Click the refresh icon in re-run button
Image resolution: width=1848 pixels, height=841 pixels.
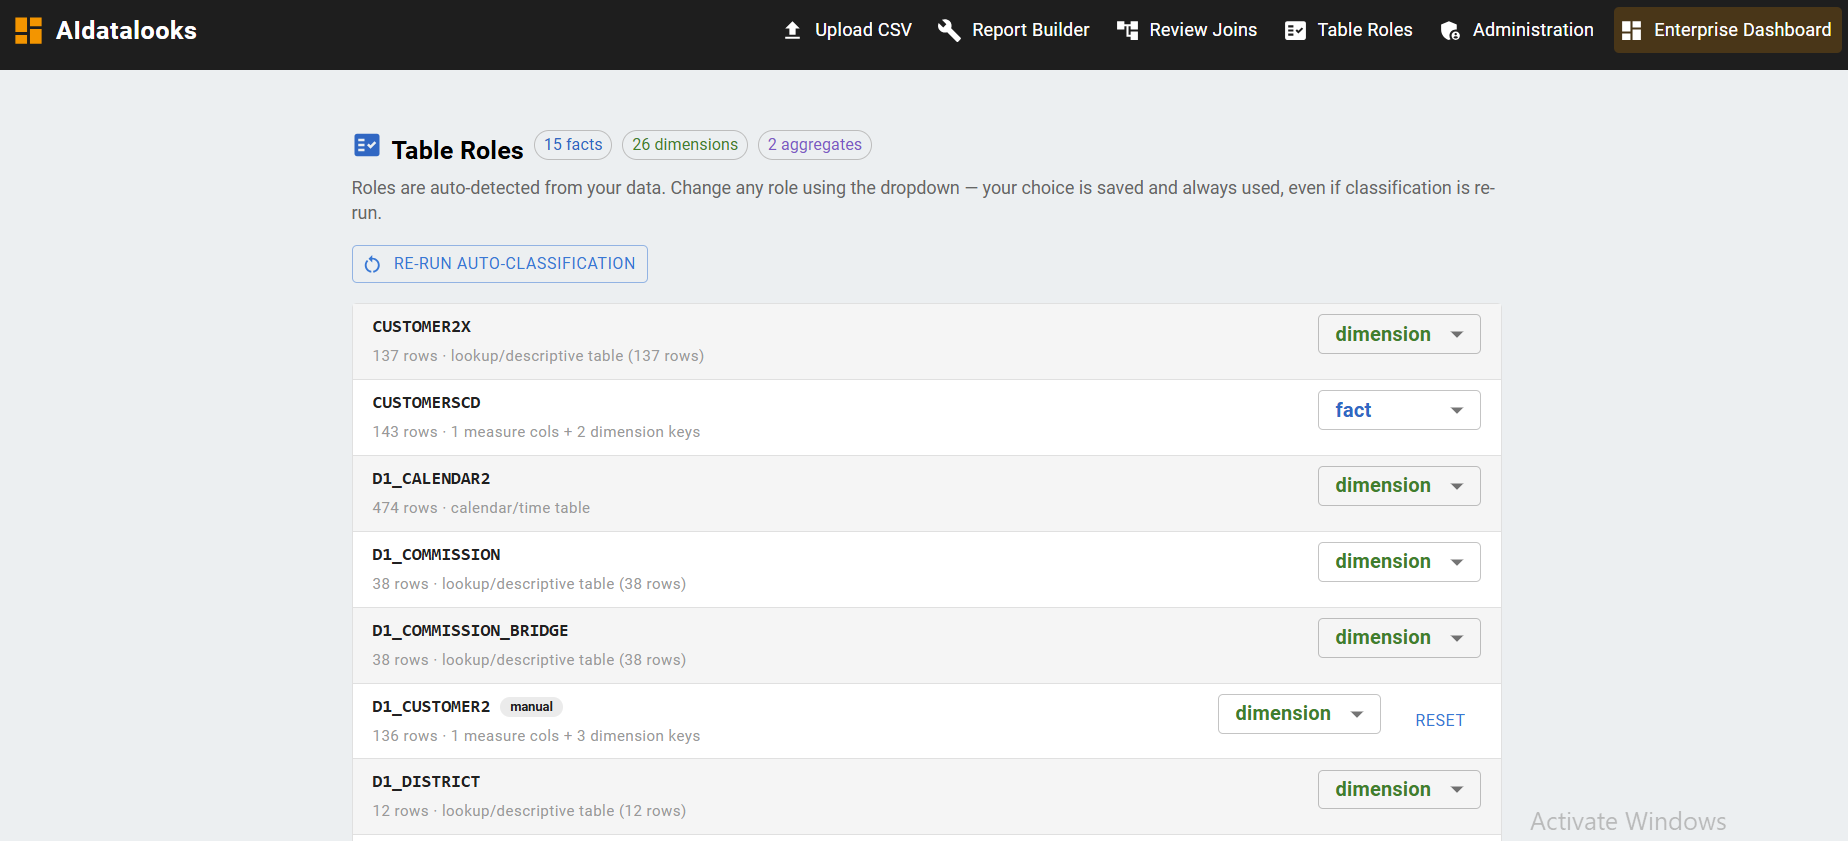point(372,264)
